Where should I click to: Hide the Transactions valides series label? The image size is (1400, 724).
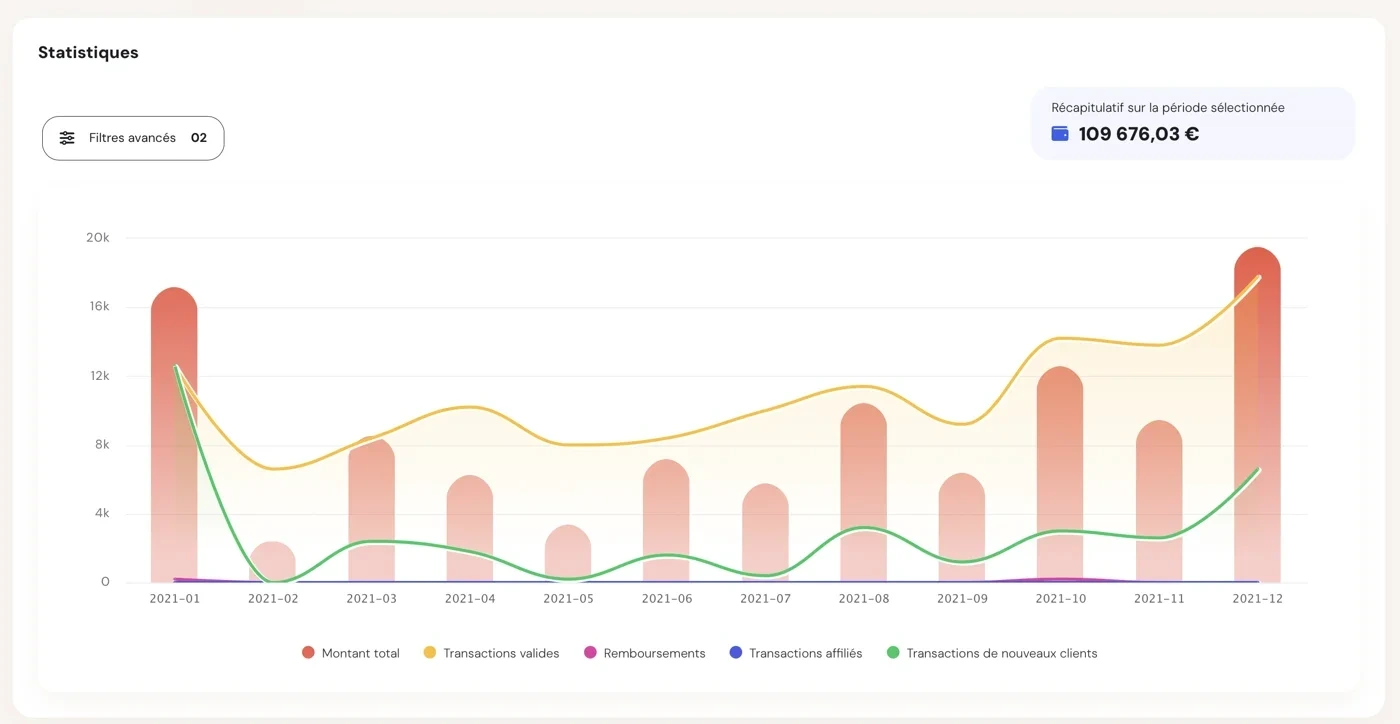(x=501, y=653)
